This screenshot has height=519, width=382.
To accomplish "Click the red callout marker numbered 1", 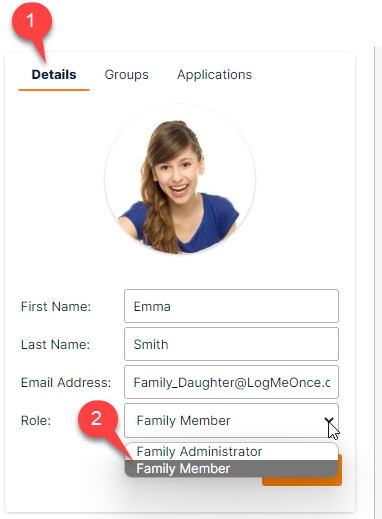I will pos(32,22).
